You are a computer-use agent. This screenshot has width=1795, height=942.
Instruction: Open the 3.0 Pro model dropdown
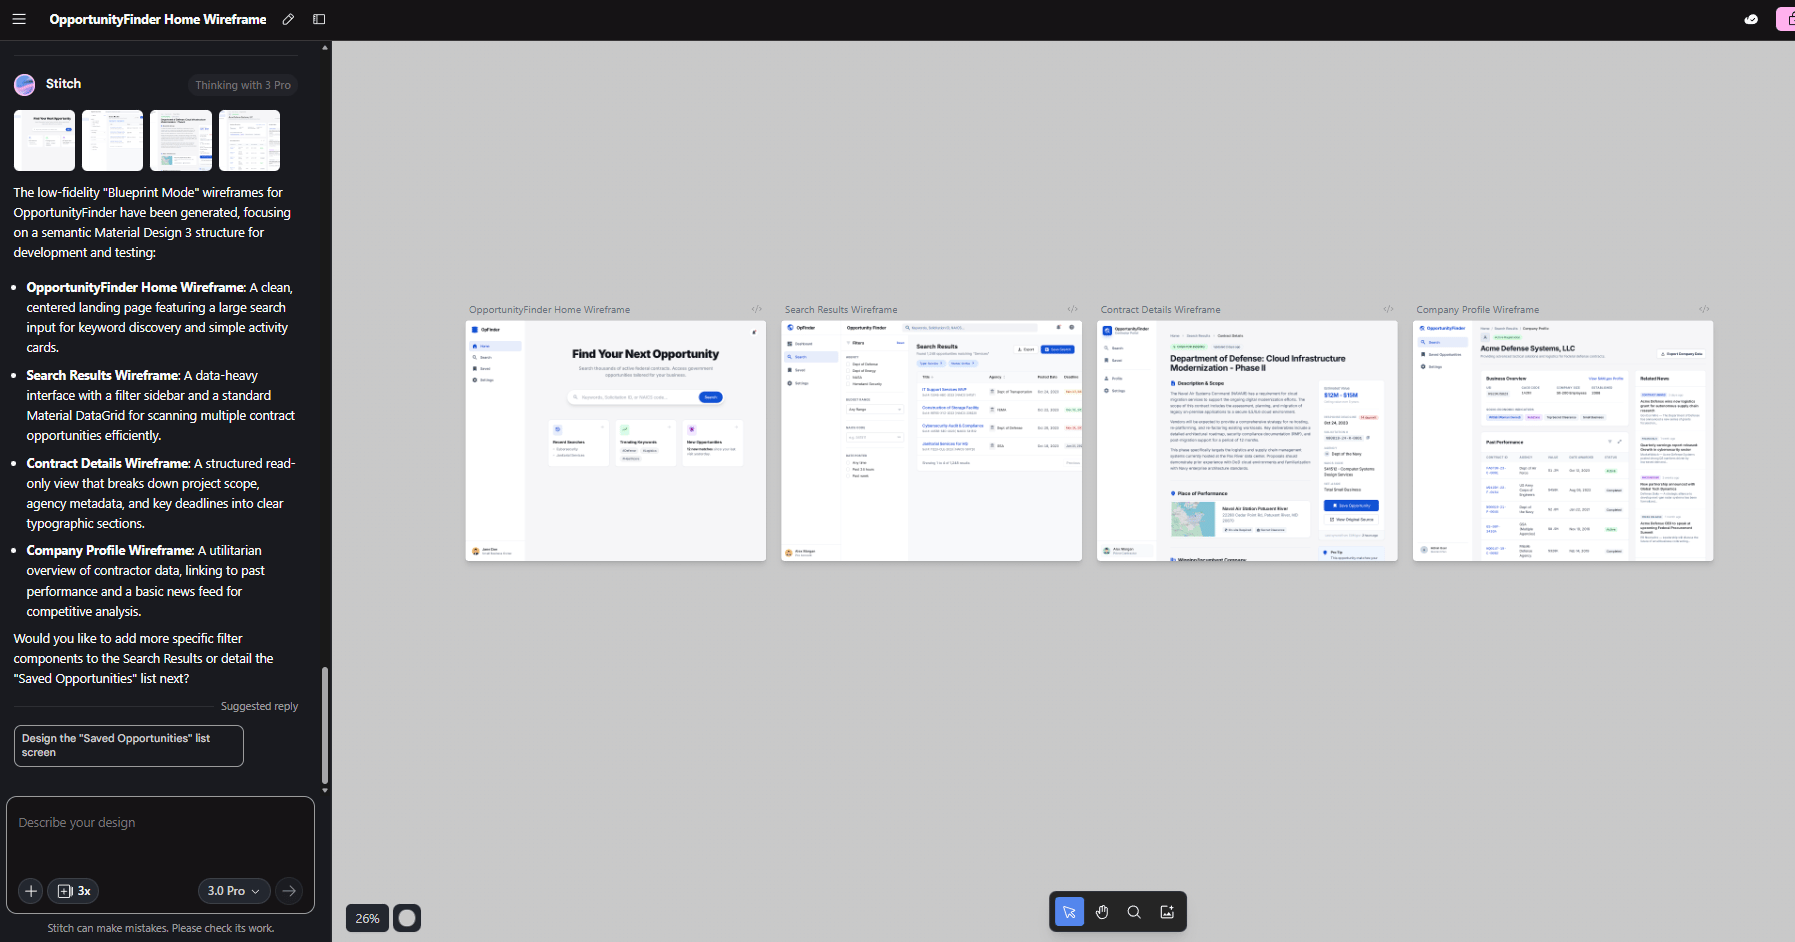click(x=233, y=891)
